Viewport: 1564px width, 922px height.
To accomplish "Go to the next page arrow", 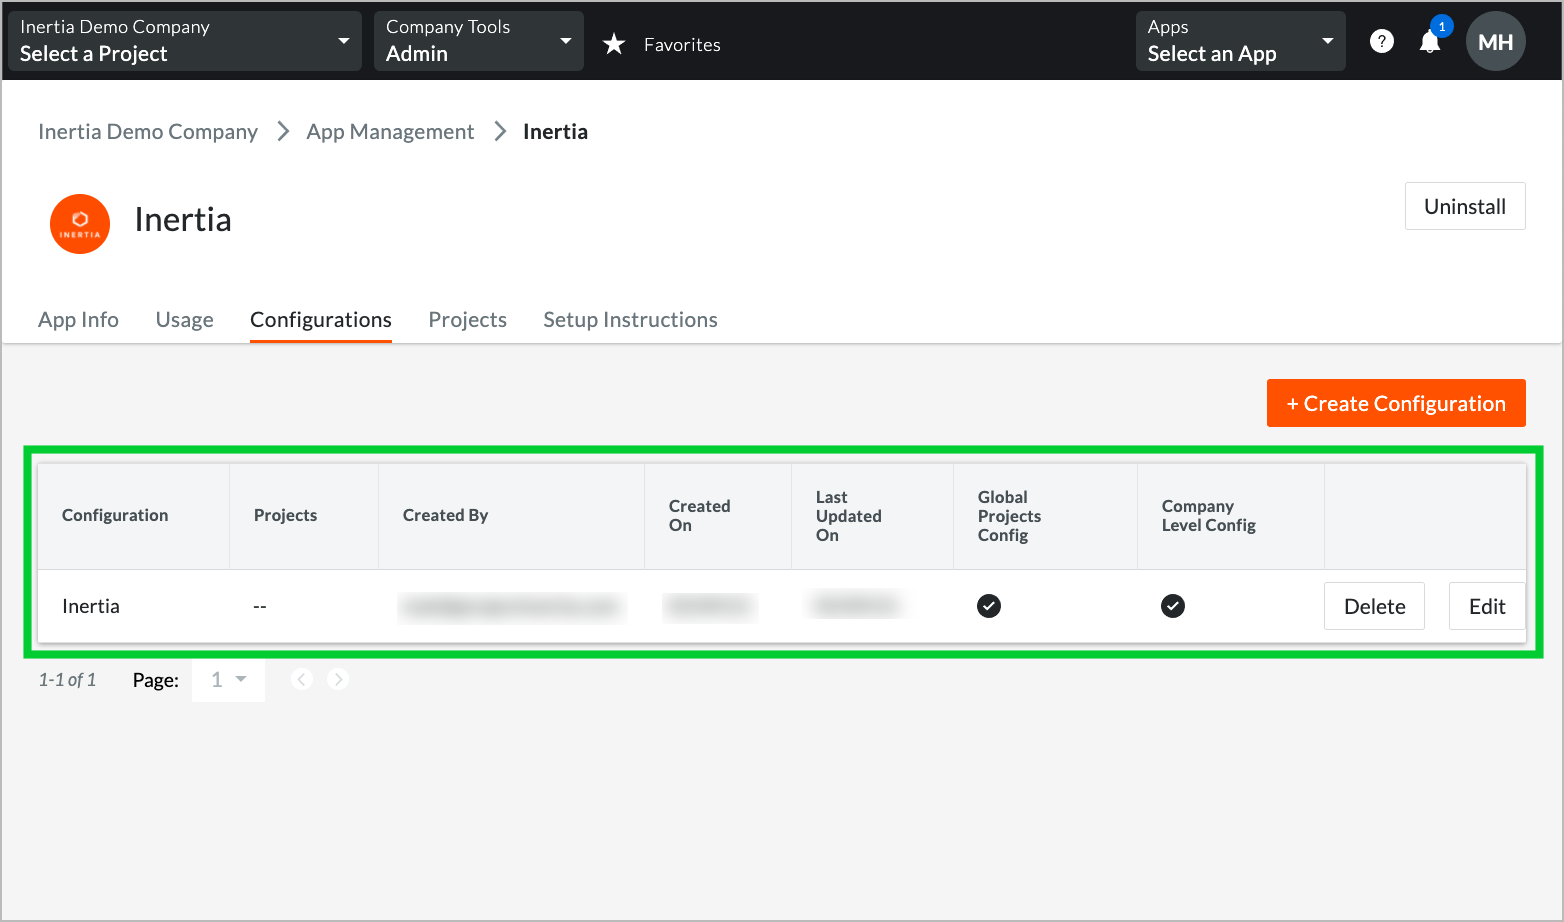I will [338, 679].
